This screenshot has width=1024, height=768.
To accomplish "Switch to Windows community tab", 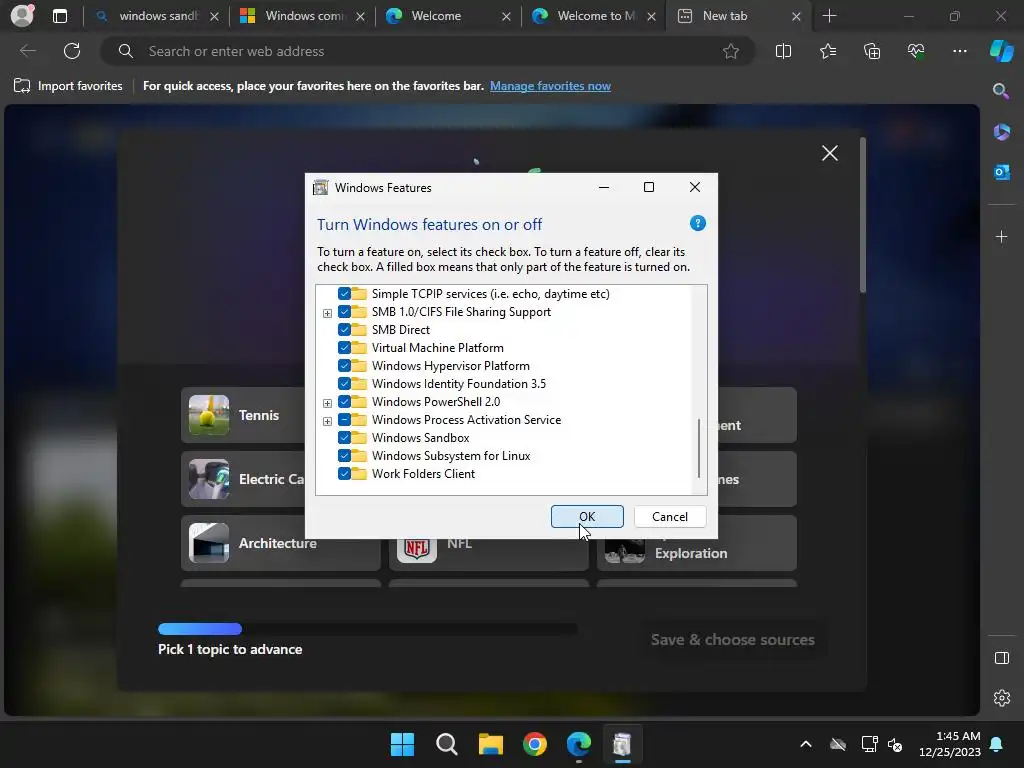I will (302, 16).
